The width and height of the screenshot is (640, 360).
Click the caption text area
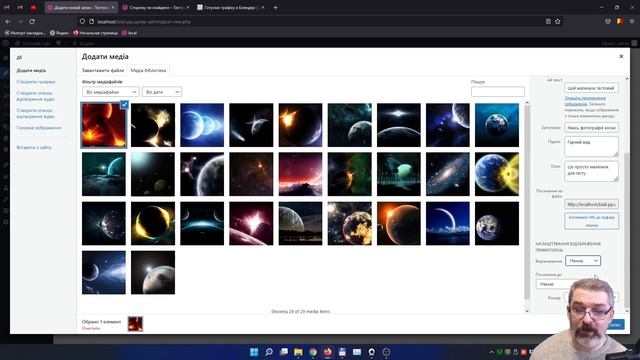pos(591,147)
